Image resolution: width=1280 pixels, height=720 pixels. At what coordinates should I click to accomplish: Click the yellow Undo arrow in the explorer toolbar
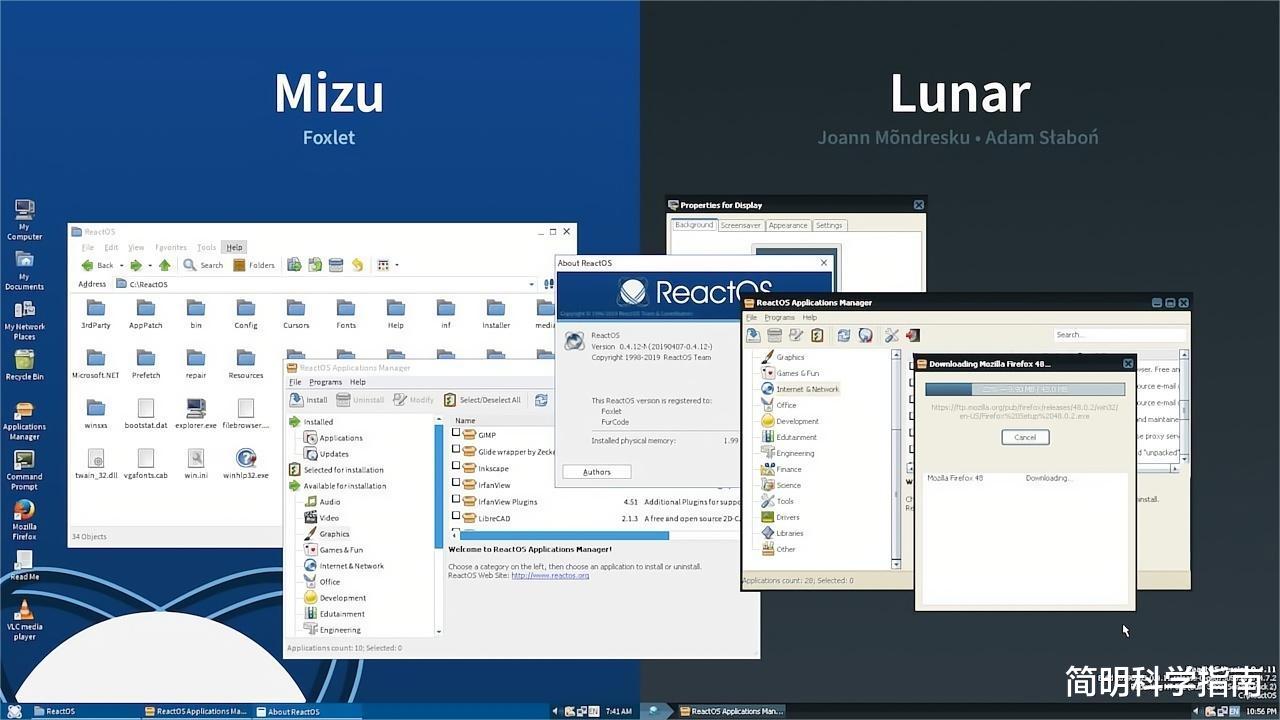click(x=357, y=265)
